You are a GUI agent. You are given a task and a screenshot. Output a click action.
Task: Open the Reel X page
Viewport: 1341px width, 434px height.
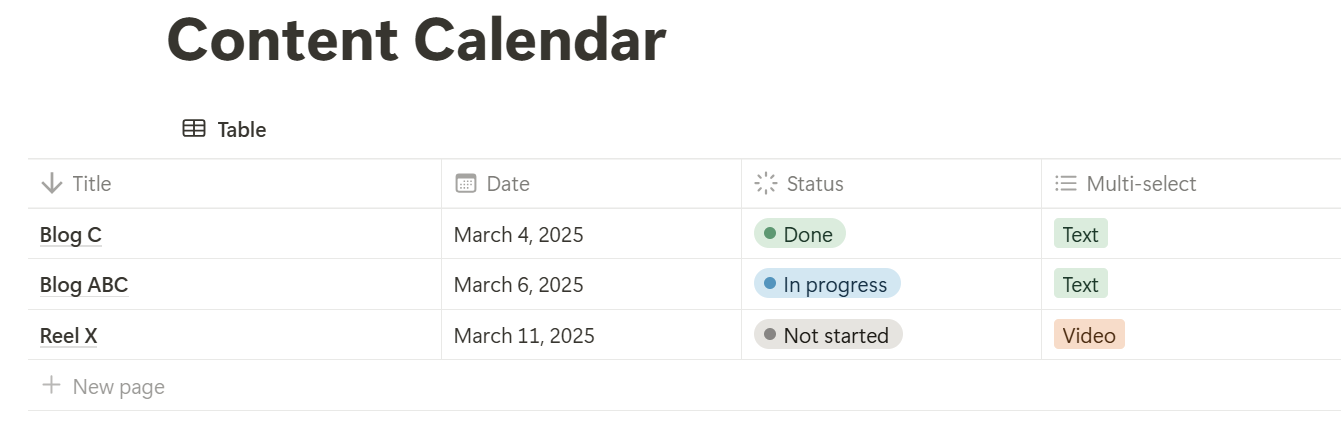pos(69,335)
